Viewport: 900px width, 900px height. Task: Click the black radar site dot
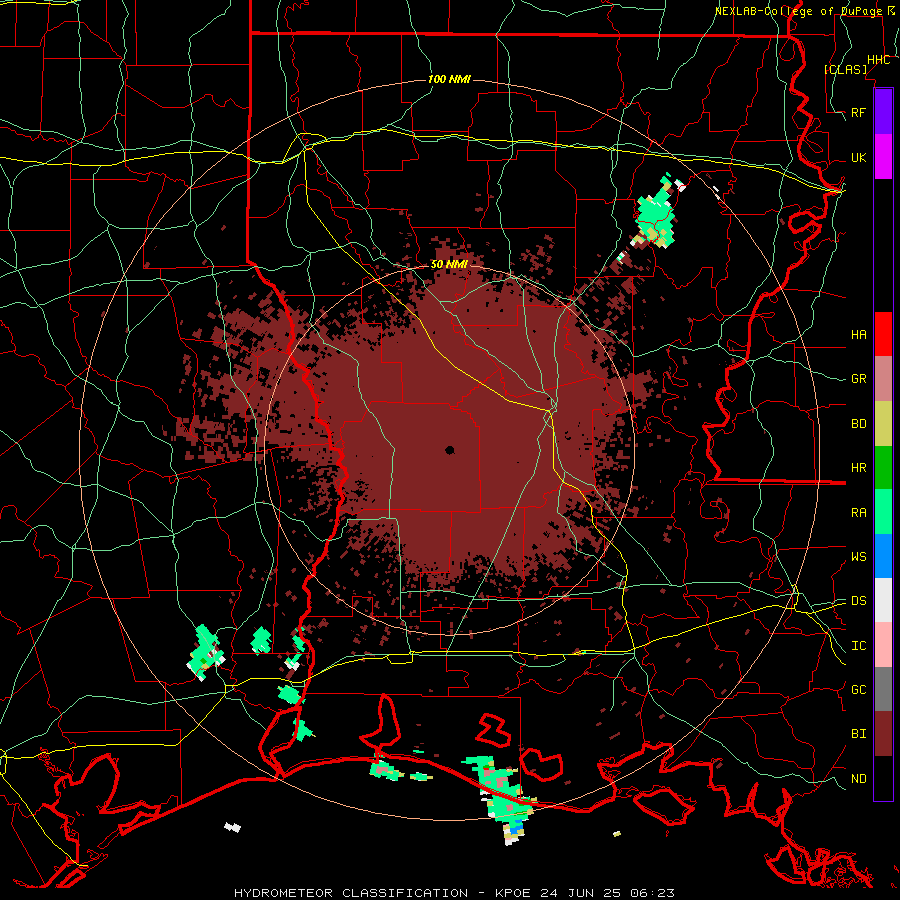click(x=449, y=450)
